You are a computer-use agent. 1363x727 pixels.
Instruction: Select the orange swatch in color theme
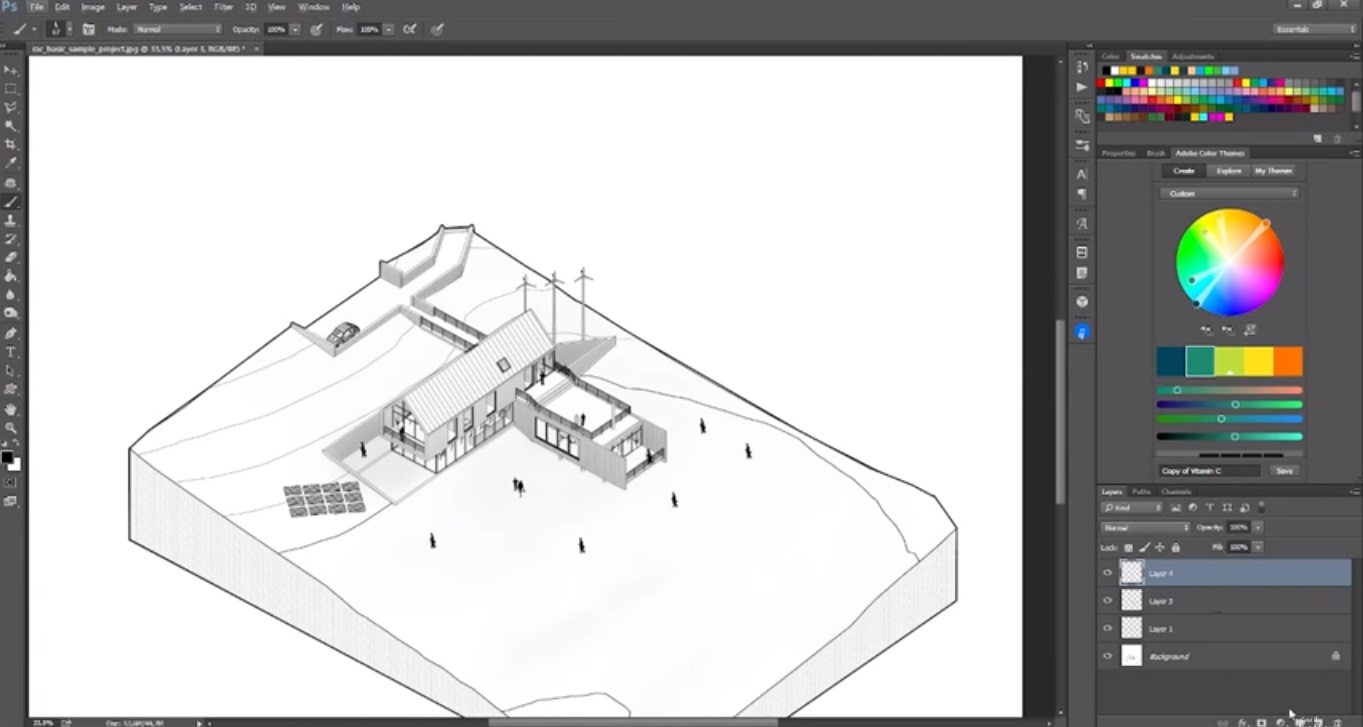coord(1288,361)
